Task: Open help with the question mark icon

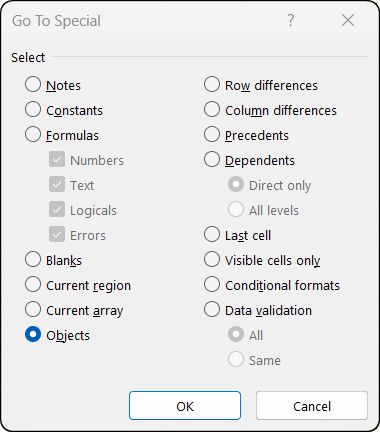Action: (291, 20)
